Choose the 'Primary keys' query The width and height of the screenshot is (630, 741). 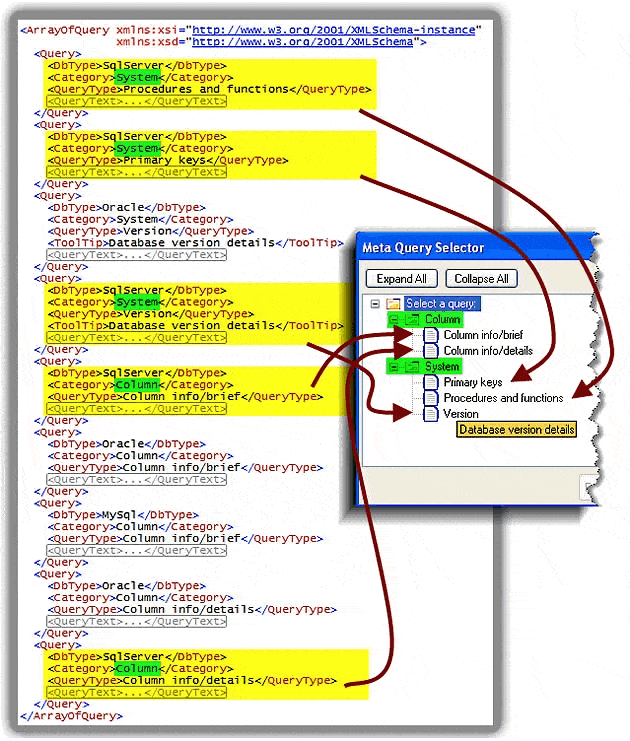[x=473, y=382]
